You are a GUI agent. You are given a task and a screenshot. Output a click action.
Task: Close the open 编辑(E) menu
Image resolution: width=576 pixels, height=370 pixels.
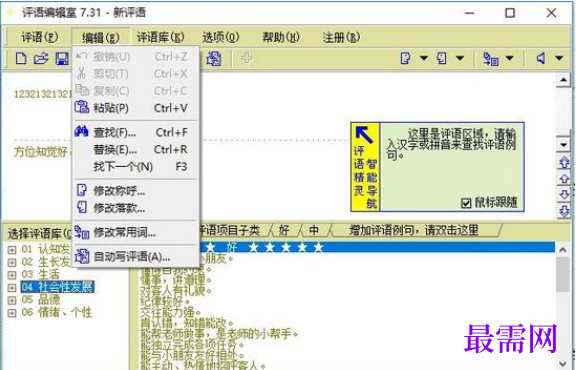click(101, 37)
